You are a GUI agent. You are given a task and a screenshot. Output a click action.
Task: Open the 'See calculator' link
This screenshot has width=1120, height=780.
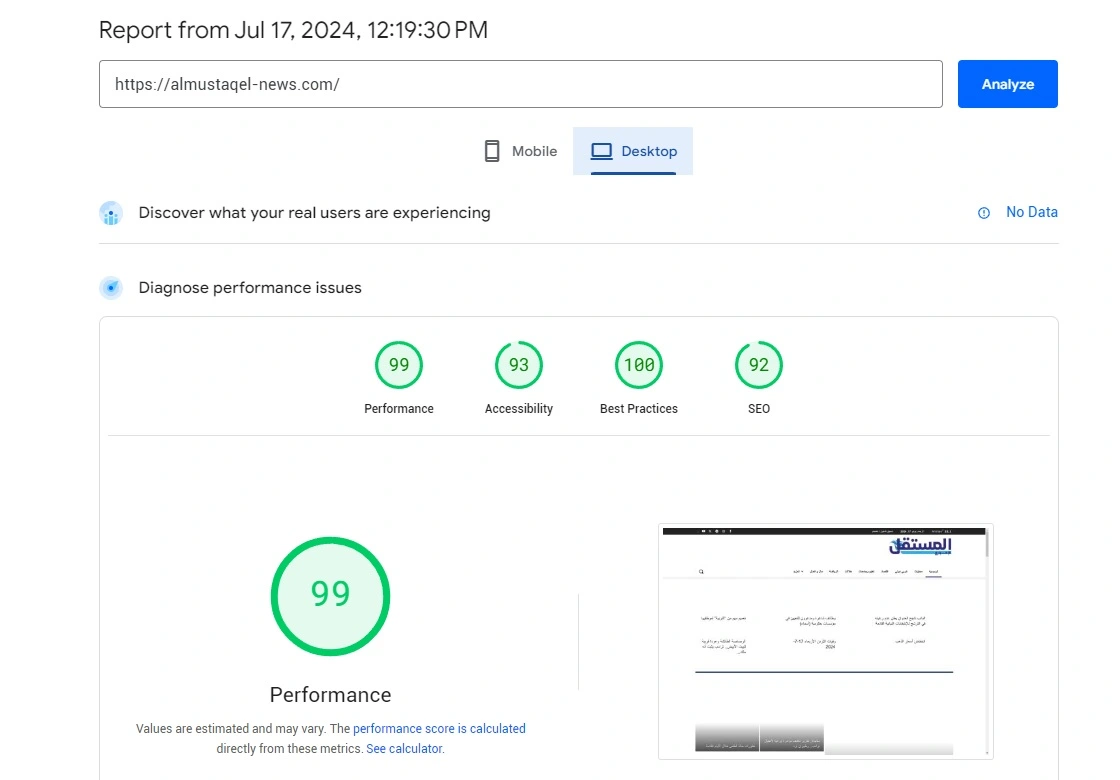404,749
